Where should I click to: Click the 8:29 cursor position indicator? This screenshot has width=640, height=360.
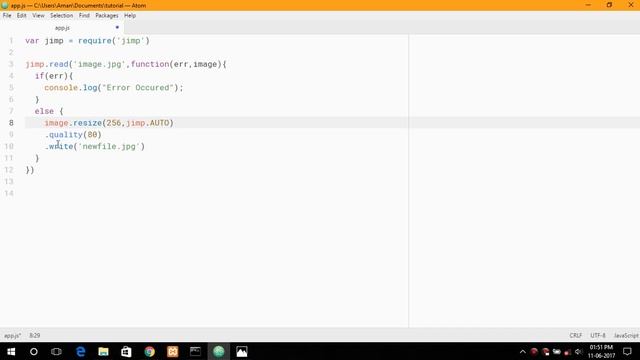pos(35,336)
